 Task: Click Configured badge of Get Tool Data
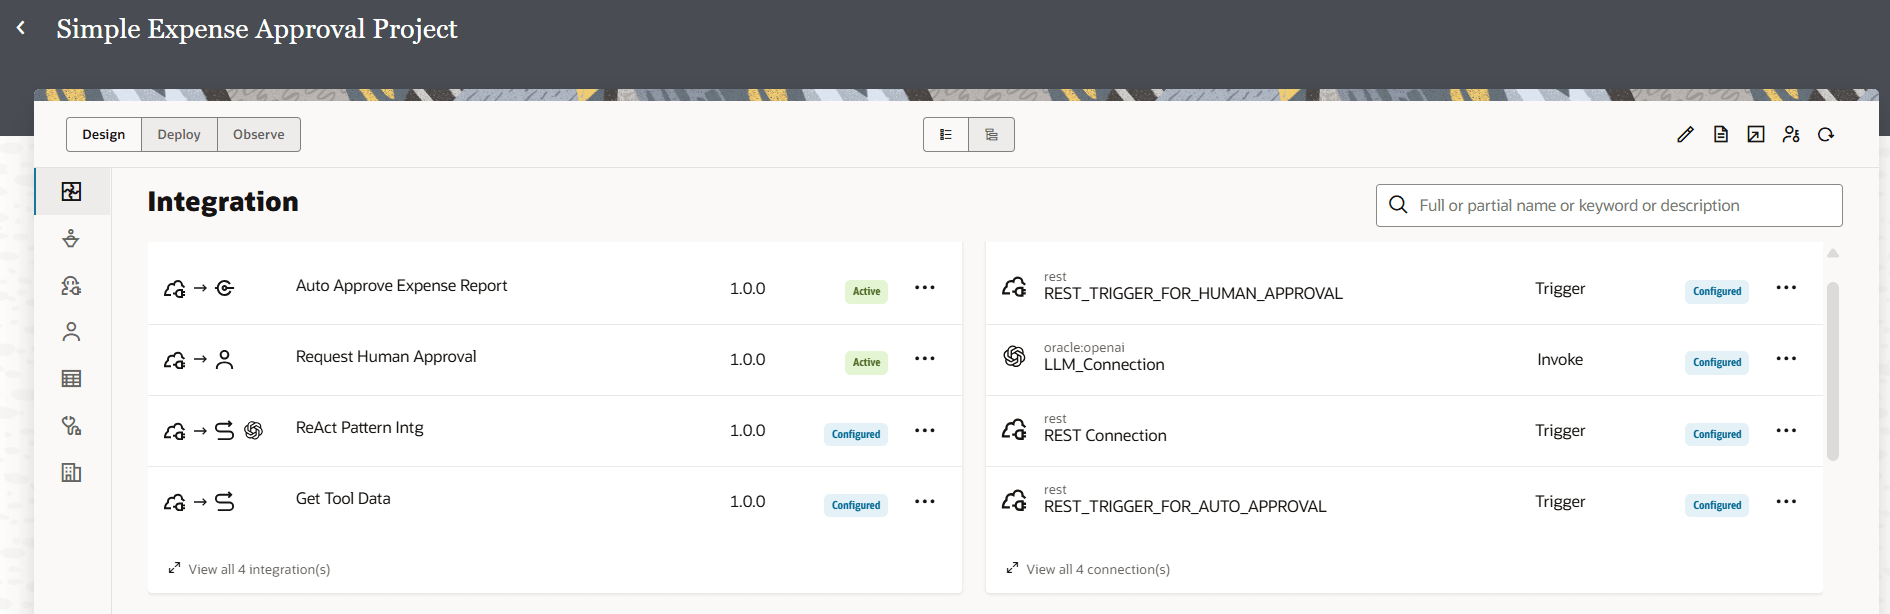point(856,505)
